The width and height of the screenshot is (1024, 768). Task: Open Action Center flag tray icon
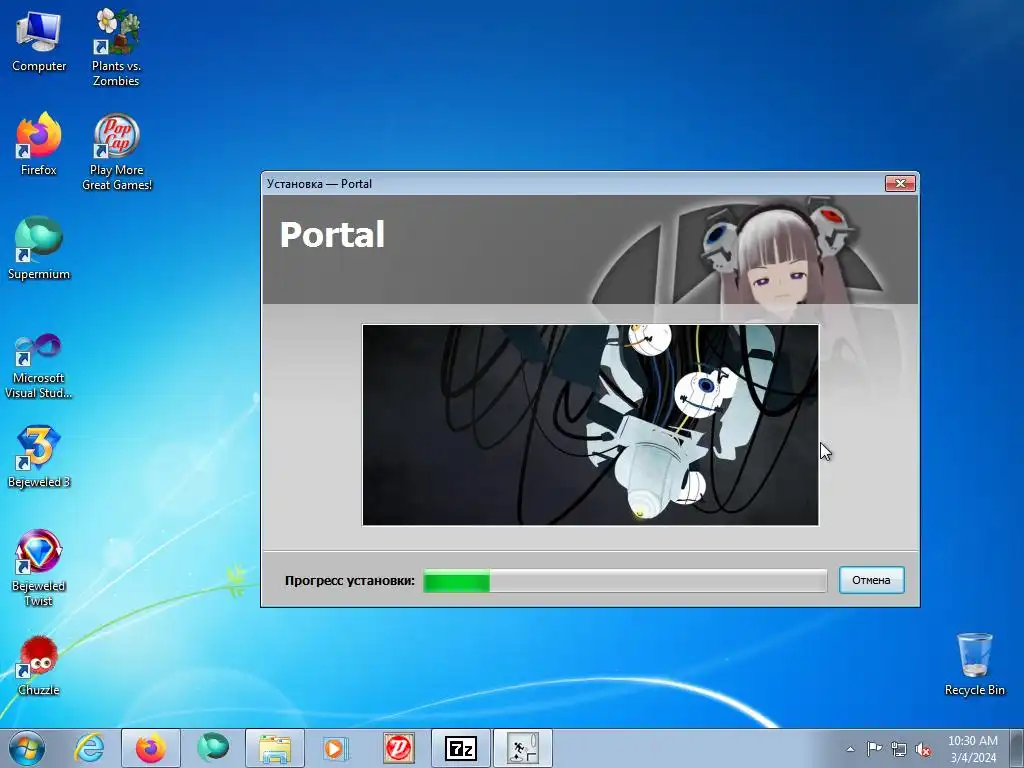coord(874,749)
